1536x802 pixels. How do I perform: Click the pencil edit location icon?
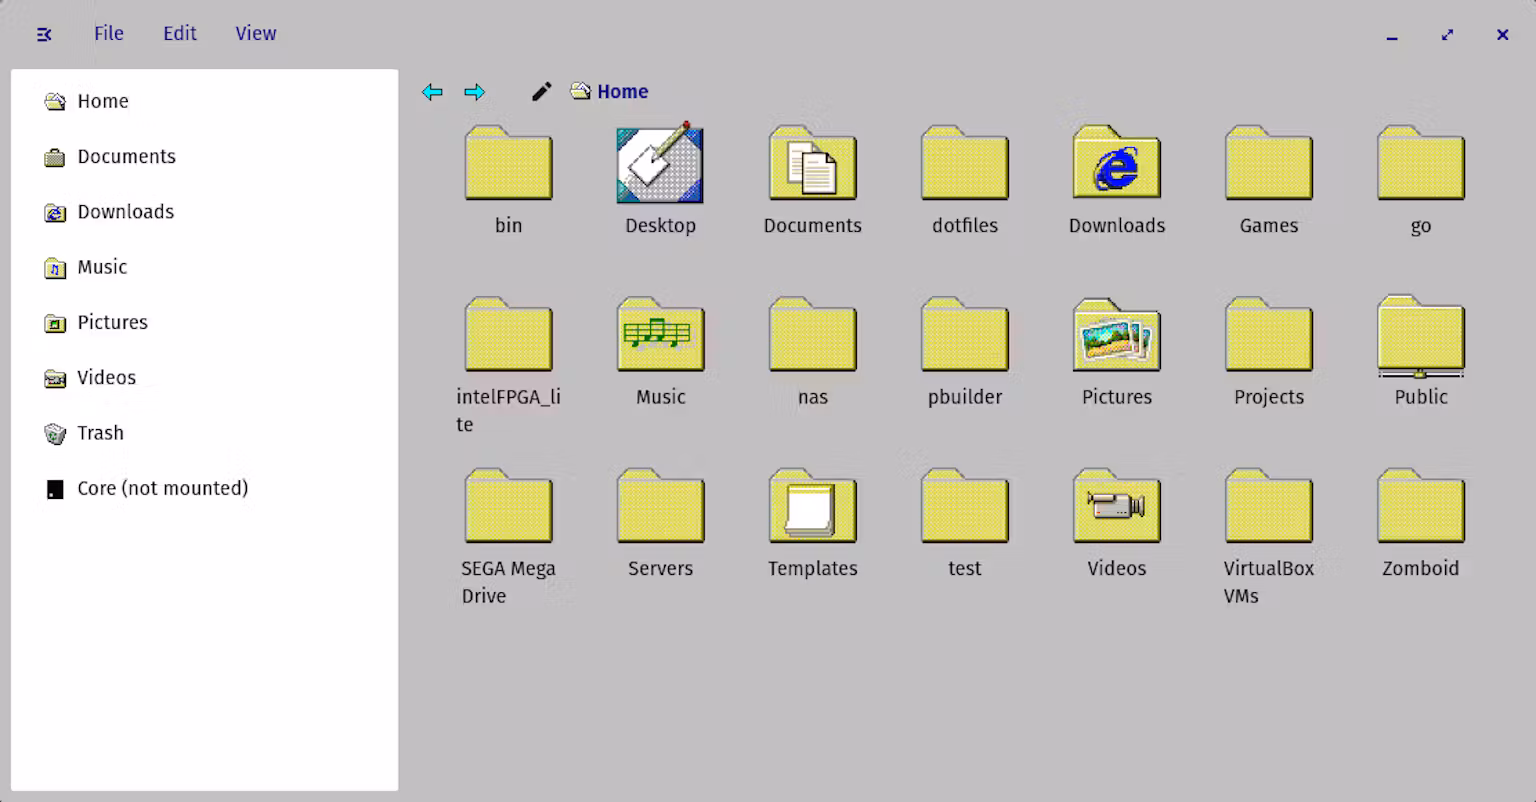[541, 92]
